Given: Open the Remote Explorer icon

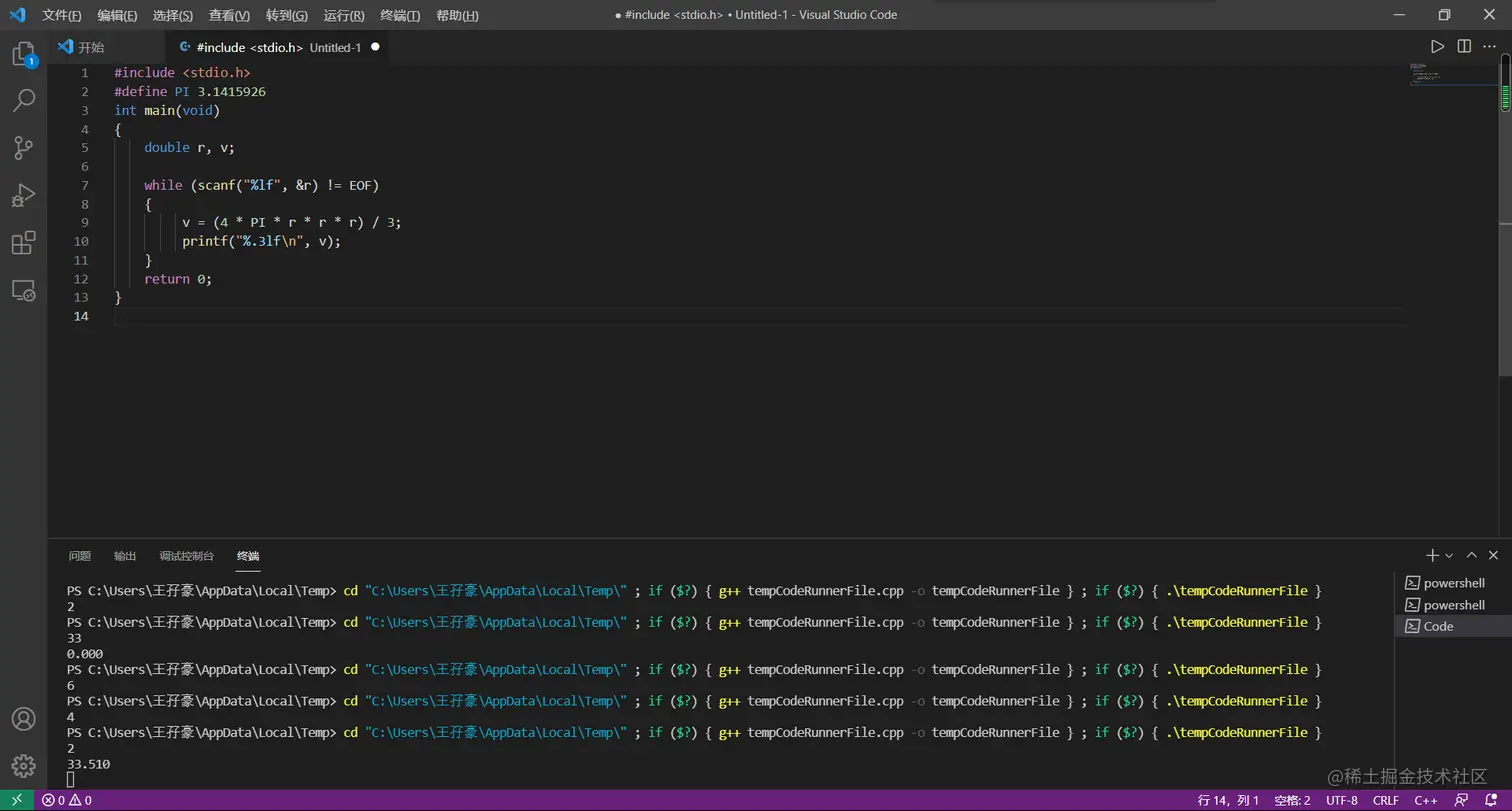Looking at the screenshot, I should (x=23, y=291).
